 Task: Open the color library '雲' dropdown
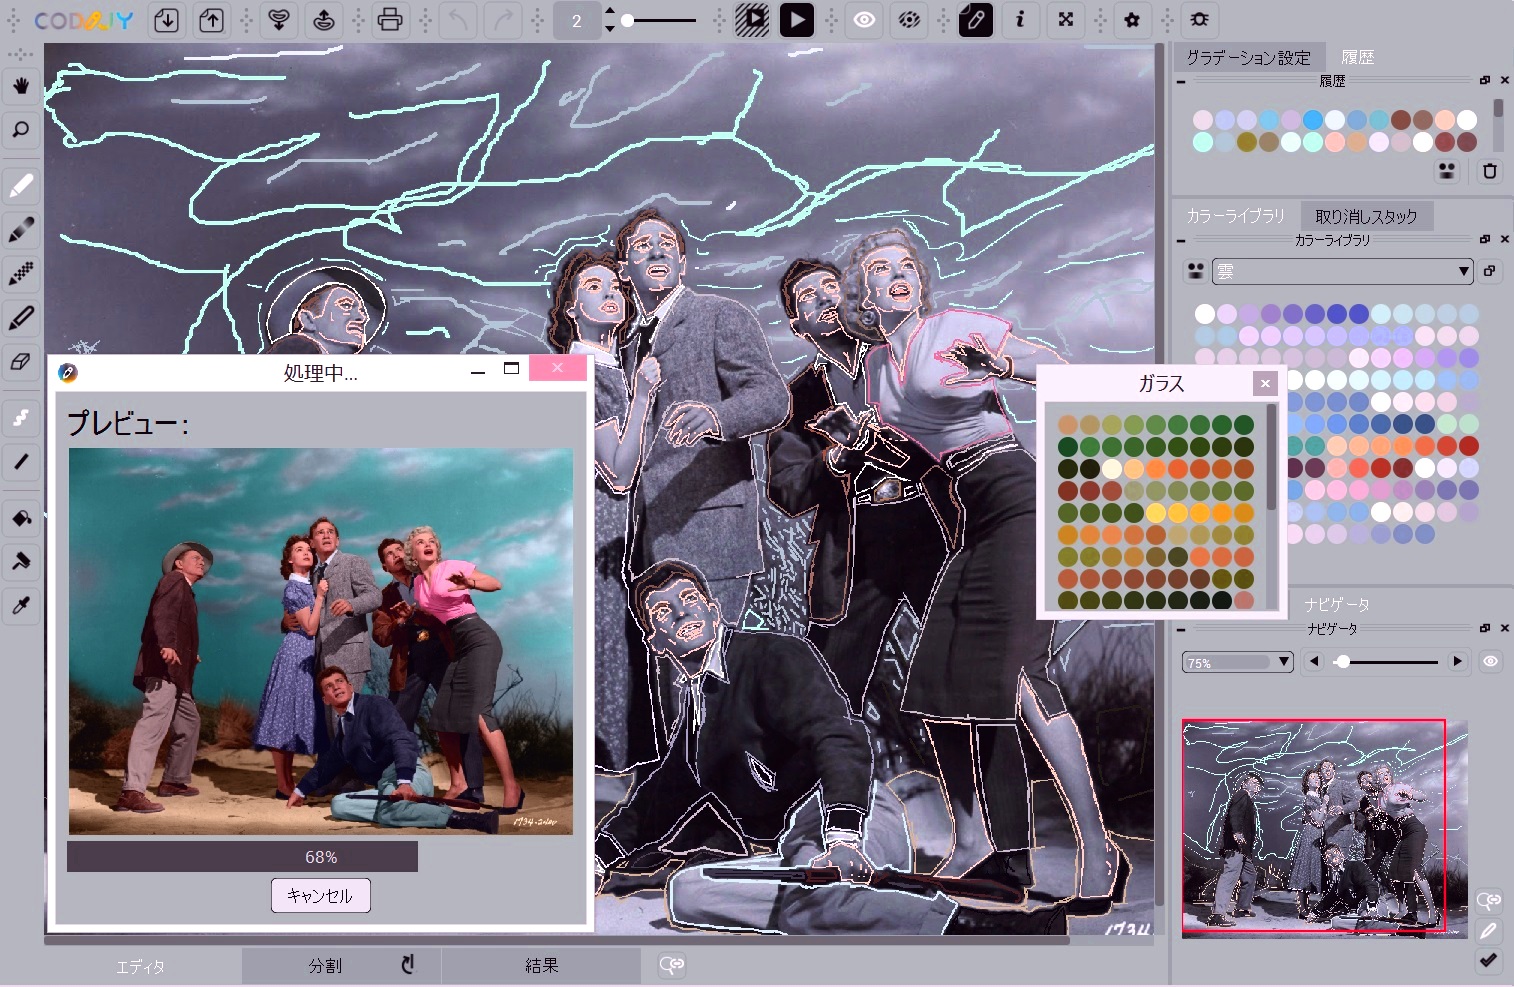[1343, 271]
